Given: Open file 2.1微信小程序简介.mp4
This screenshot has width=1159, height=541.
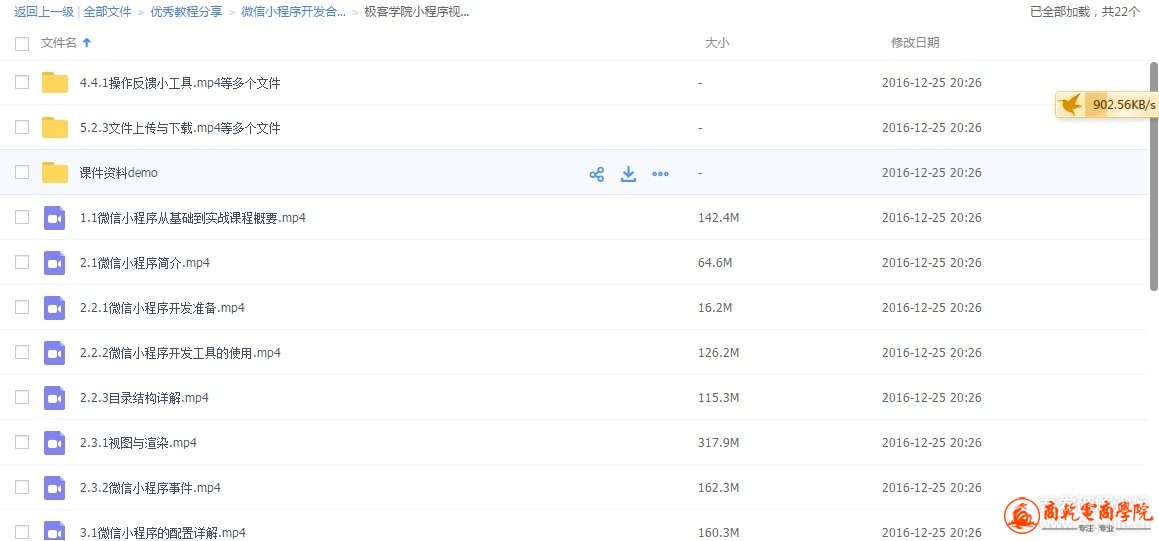Looking at the screenshot, I should tap(145, 263).
